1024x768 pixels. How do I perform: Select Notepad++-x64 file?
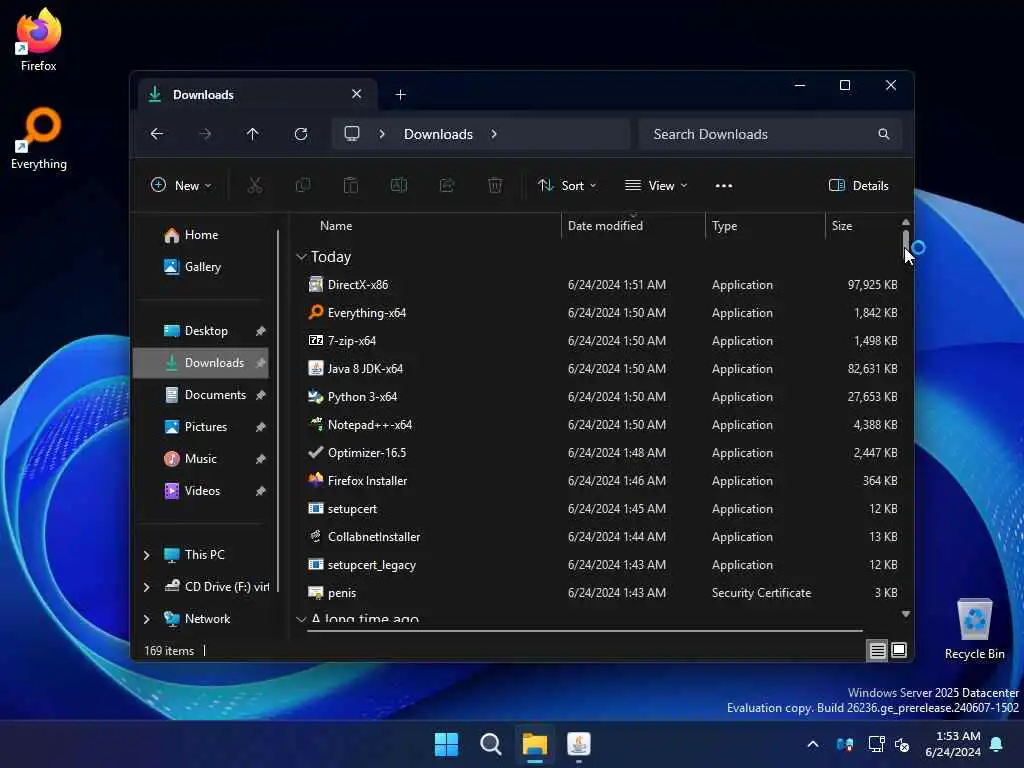(x=370, y=424)
